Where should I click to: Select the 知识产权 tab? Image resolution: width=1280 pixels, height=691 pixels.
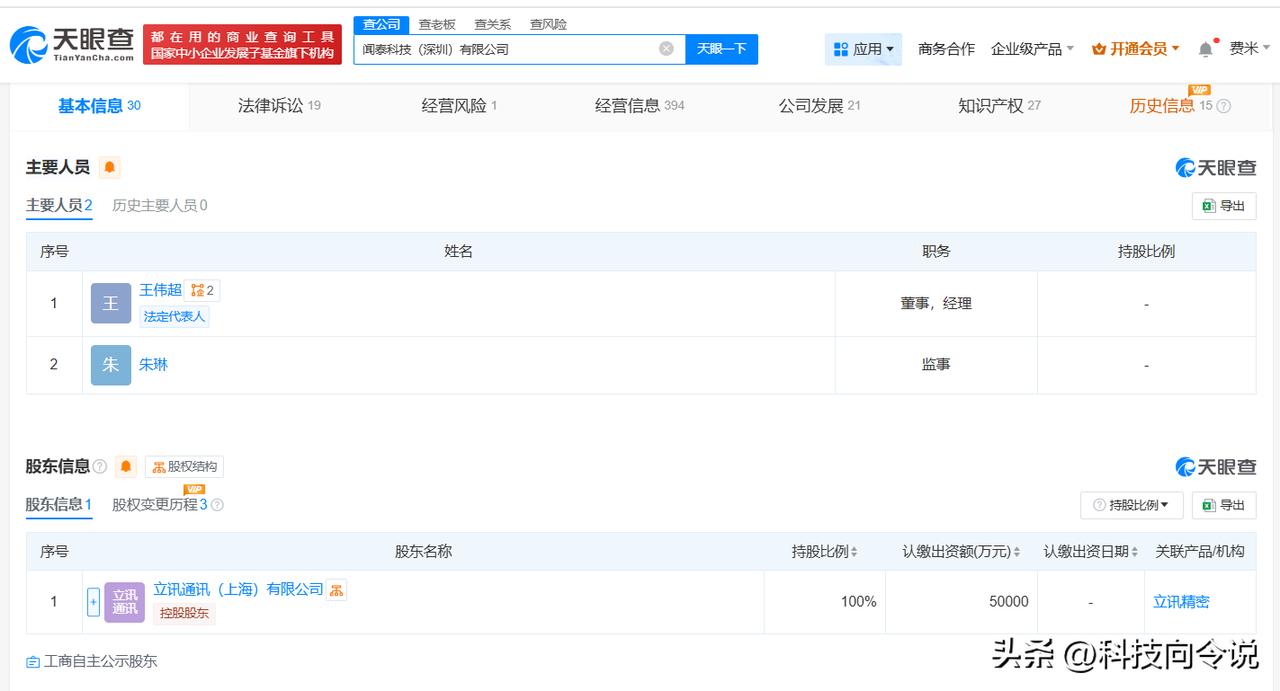point(999,106)
